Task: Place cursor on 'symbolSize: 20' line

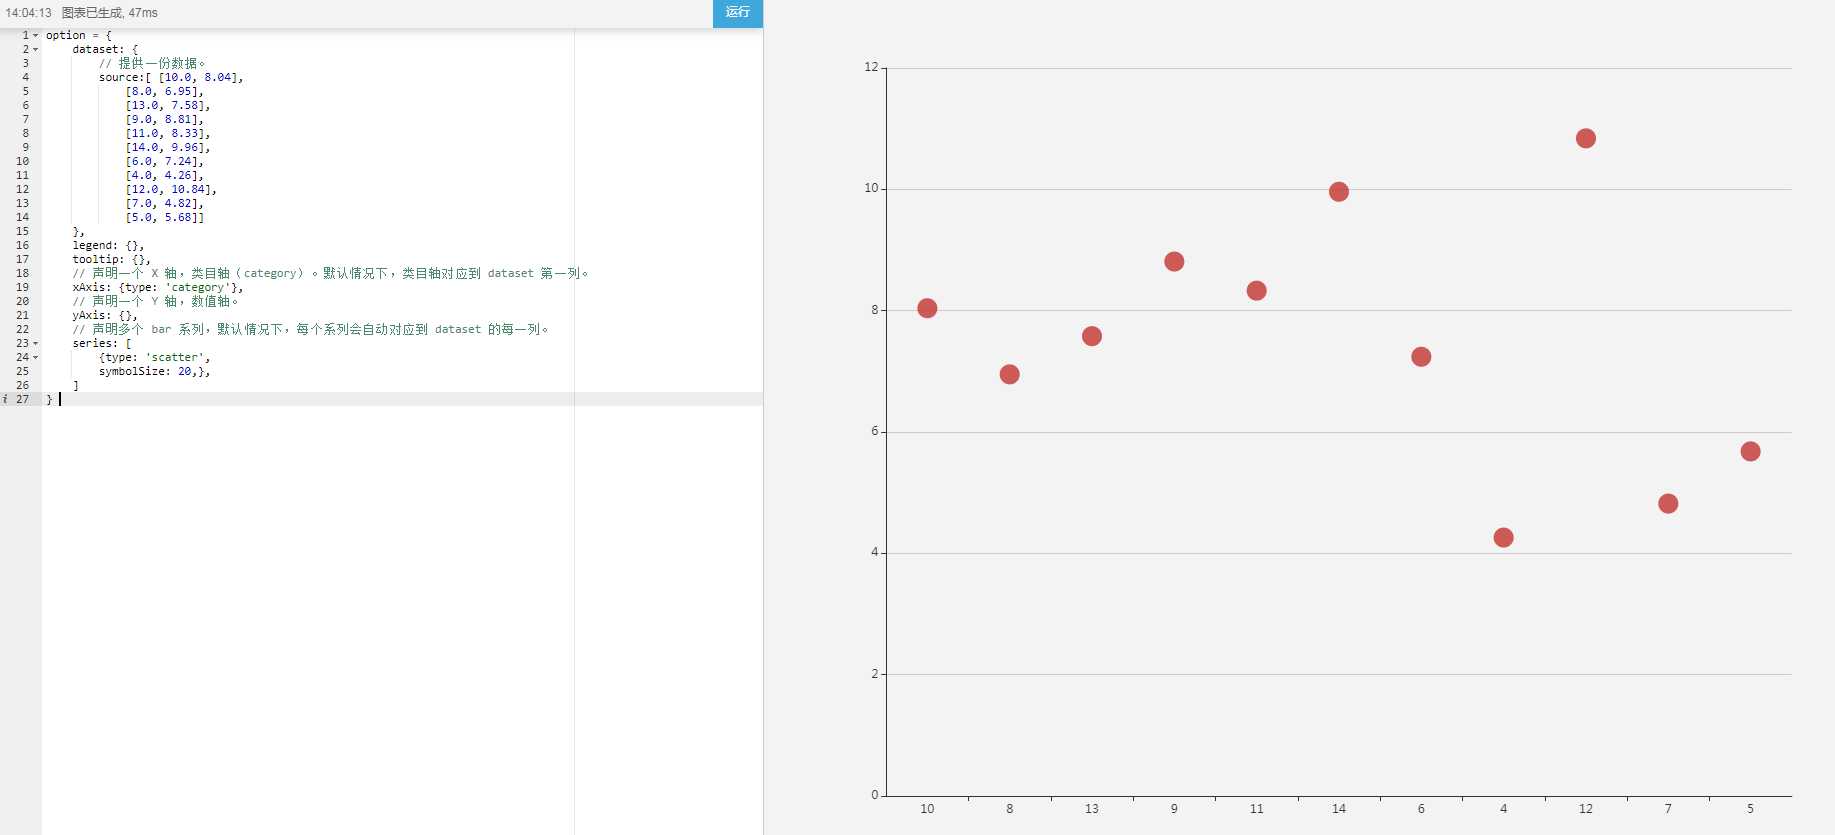Action: coord(154,371)
